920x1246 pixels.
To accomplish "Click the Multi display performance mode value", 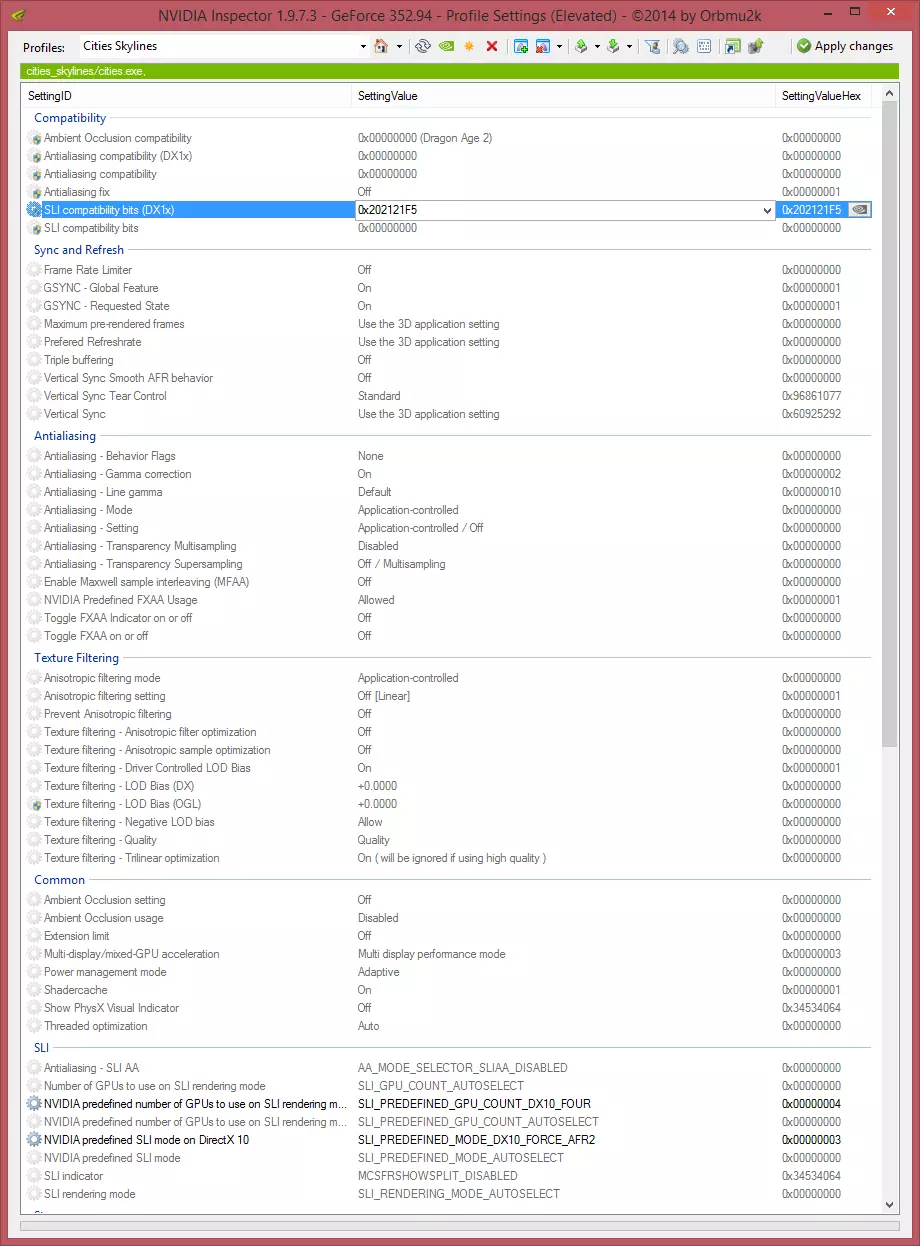I will click(432, 954).
